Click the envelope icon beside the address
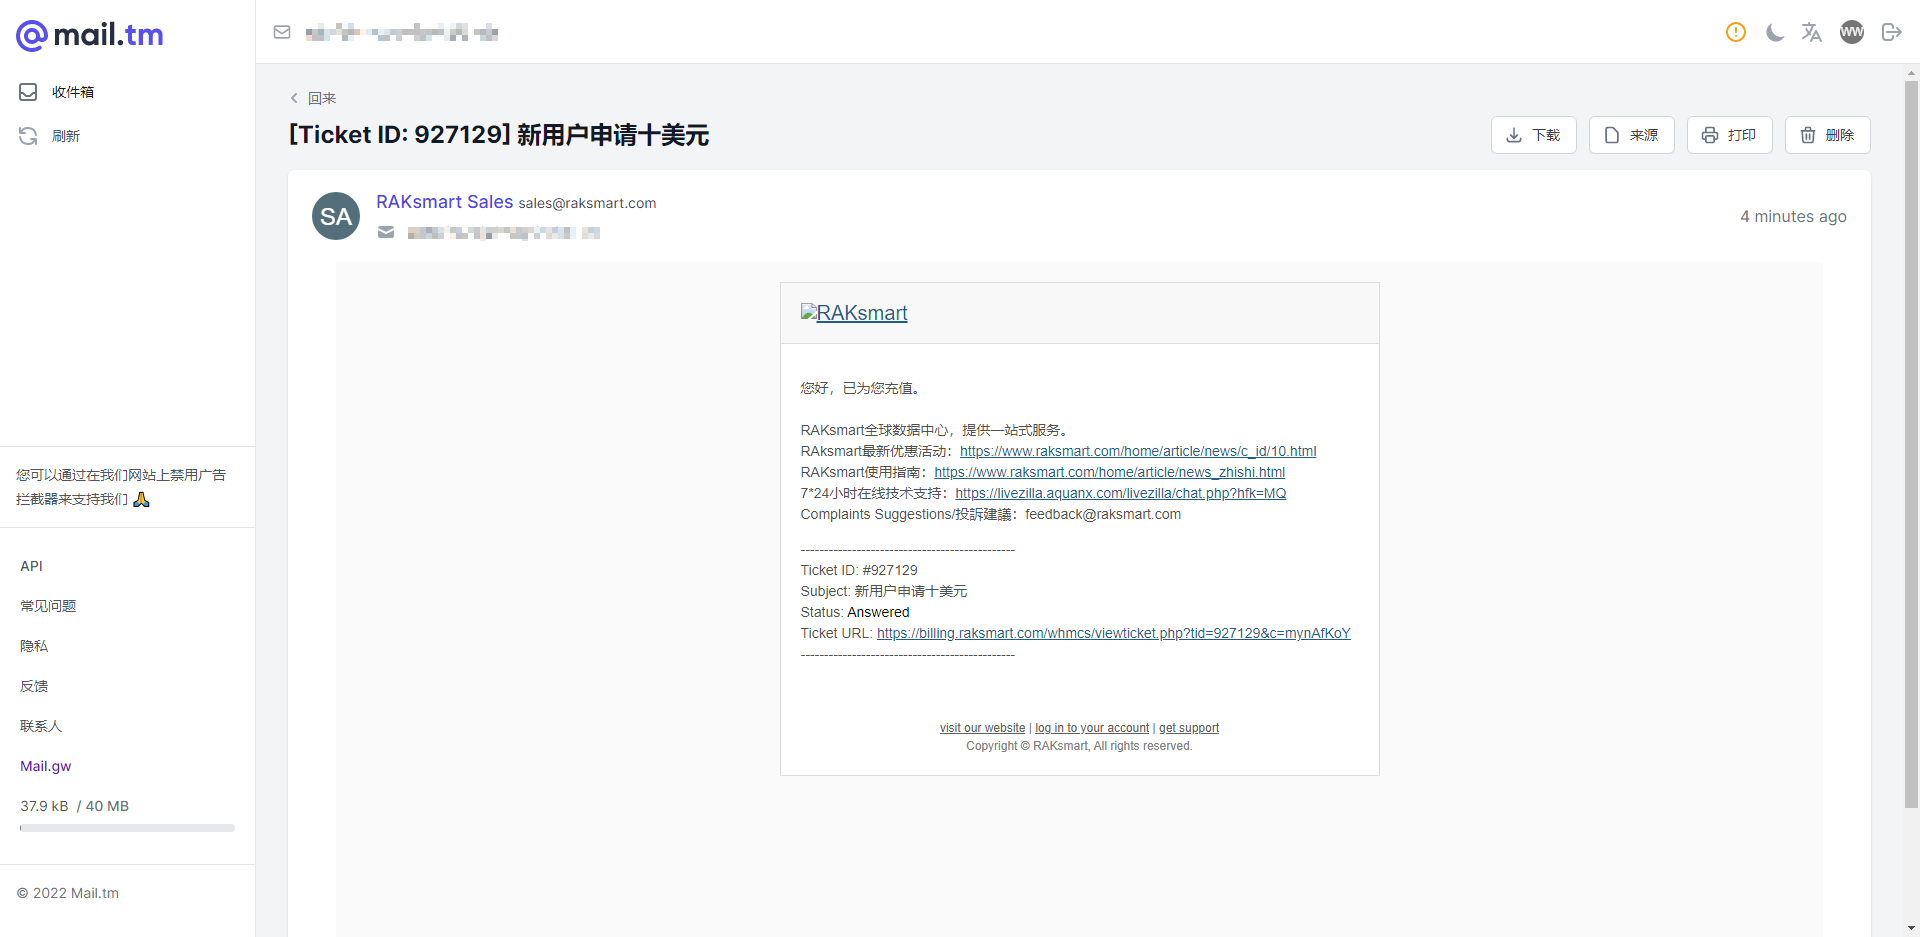 click(282, 32)
